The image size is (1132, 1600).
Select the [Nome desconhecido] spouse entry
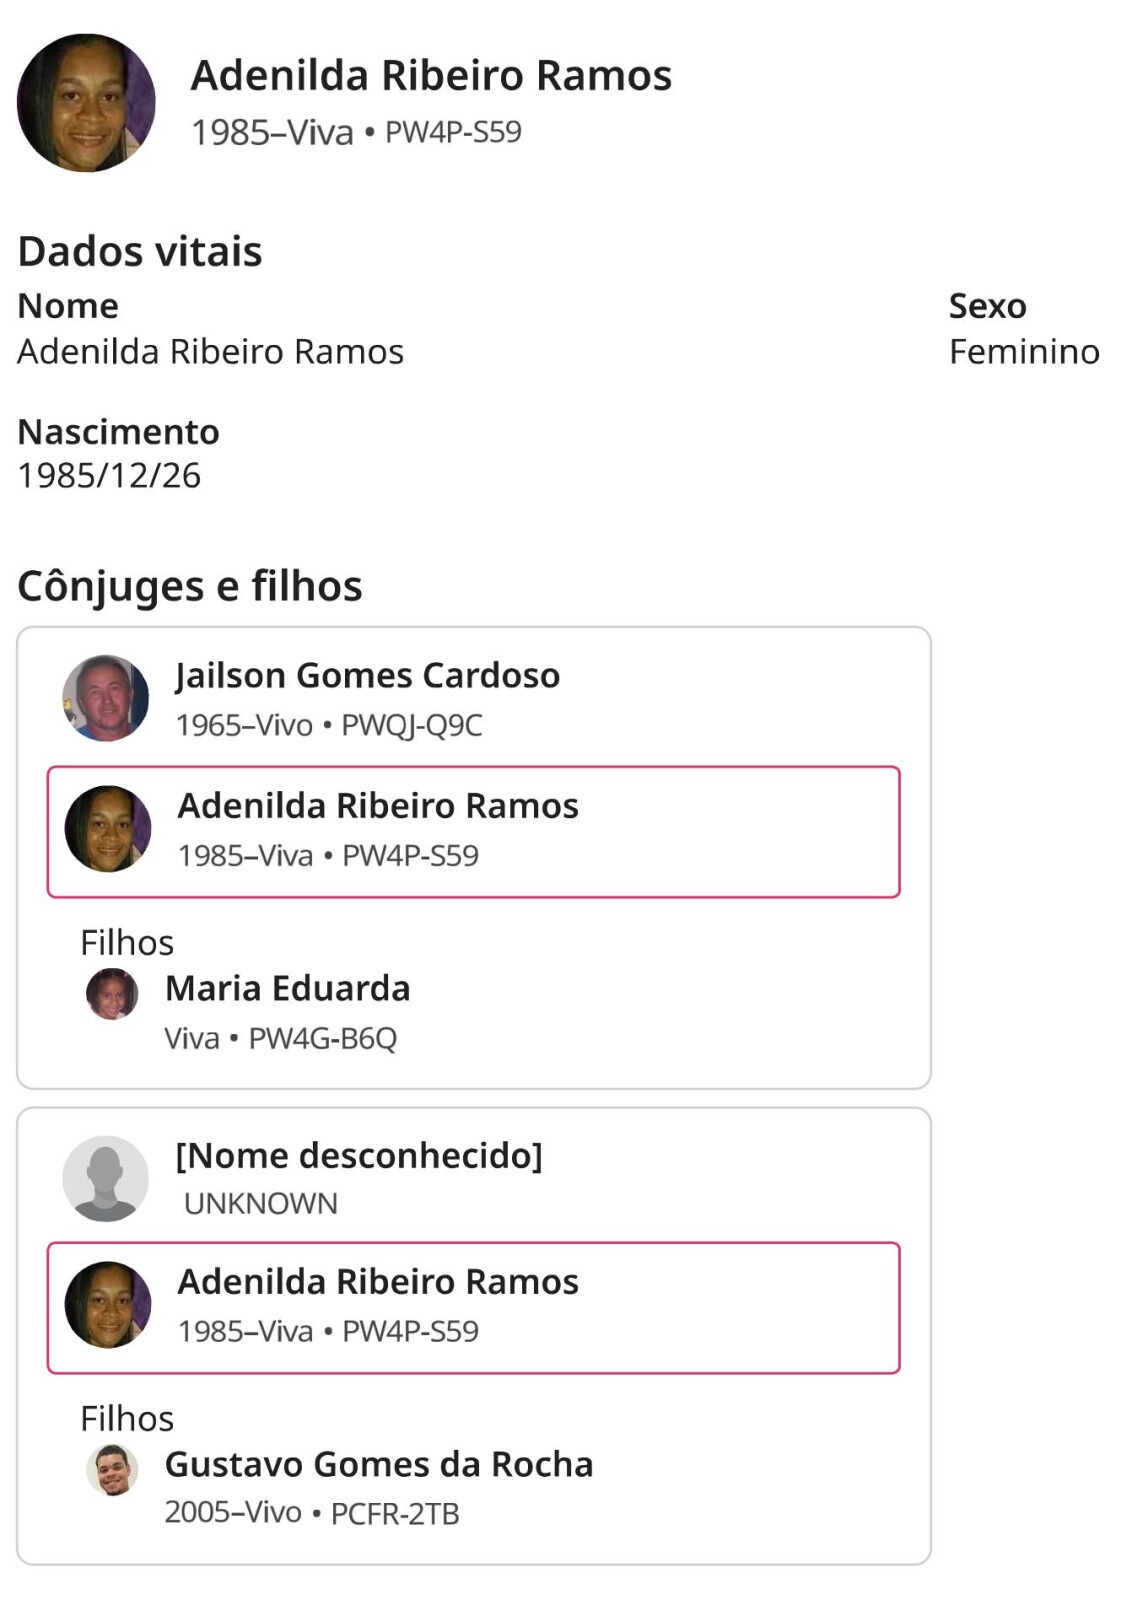click(358, 1156)
